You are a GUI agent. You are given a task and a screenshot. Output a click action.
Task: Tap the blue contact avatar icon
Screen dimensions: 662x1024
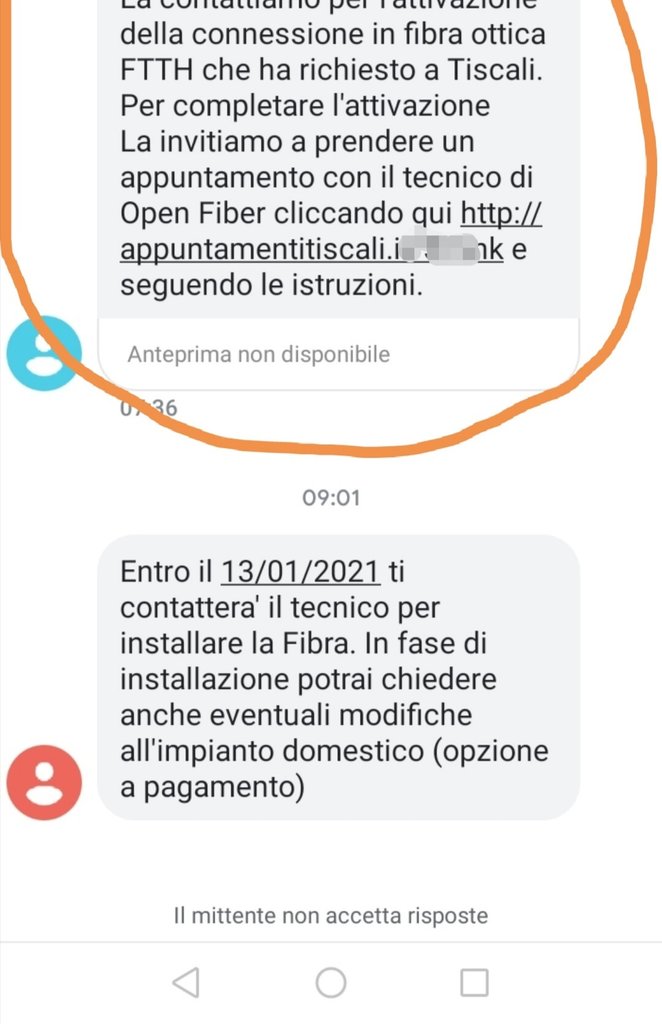point(44,353)
